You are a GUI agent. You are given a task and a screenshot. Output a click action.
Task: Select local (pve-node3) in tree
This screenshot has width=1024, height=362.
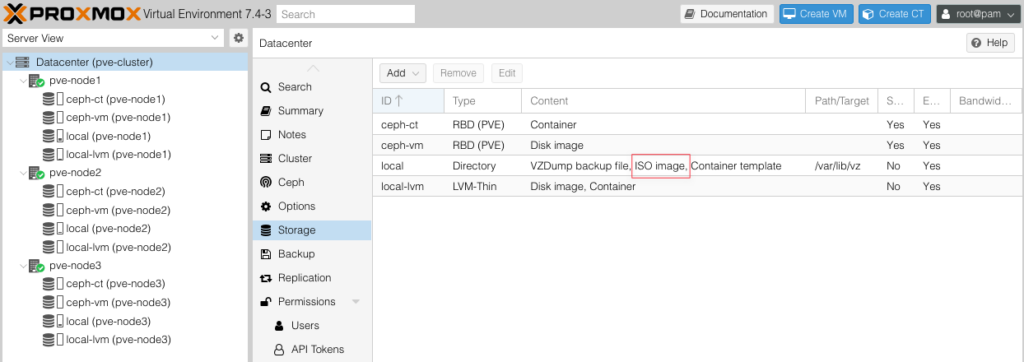click(108, 321)
